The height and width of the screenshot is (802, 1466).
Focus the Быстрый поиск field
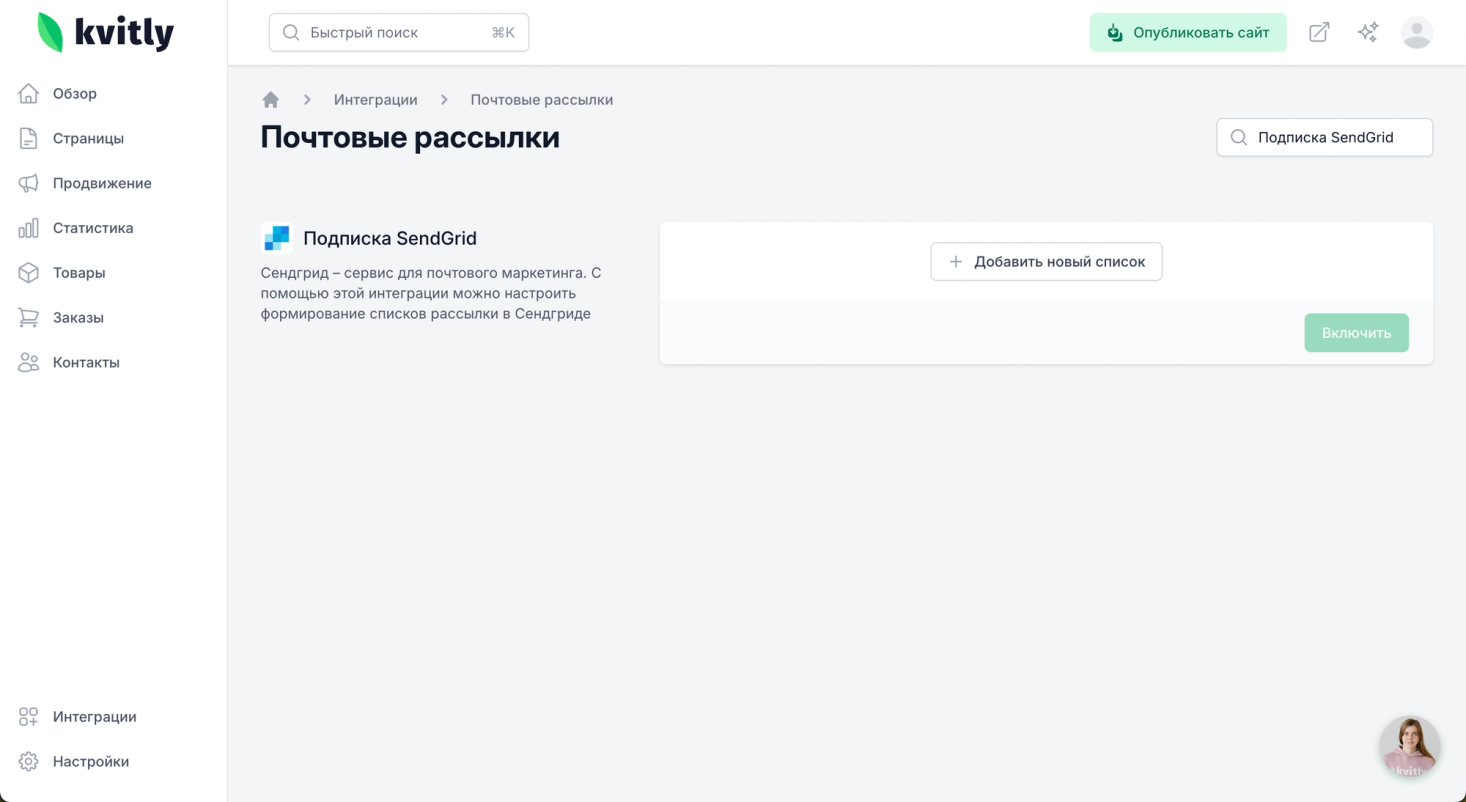tap(399, 33)
